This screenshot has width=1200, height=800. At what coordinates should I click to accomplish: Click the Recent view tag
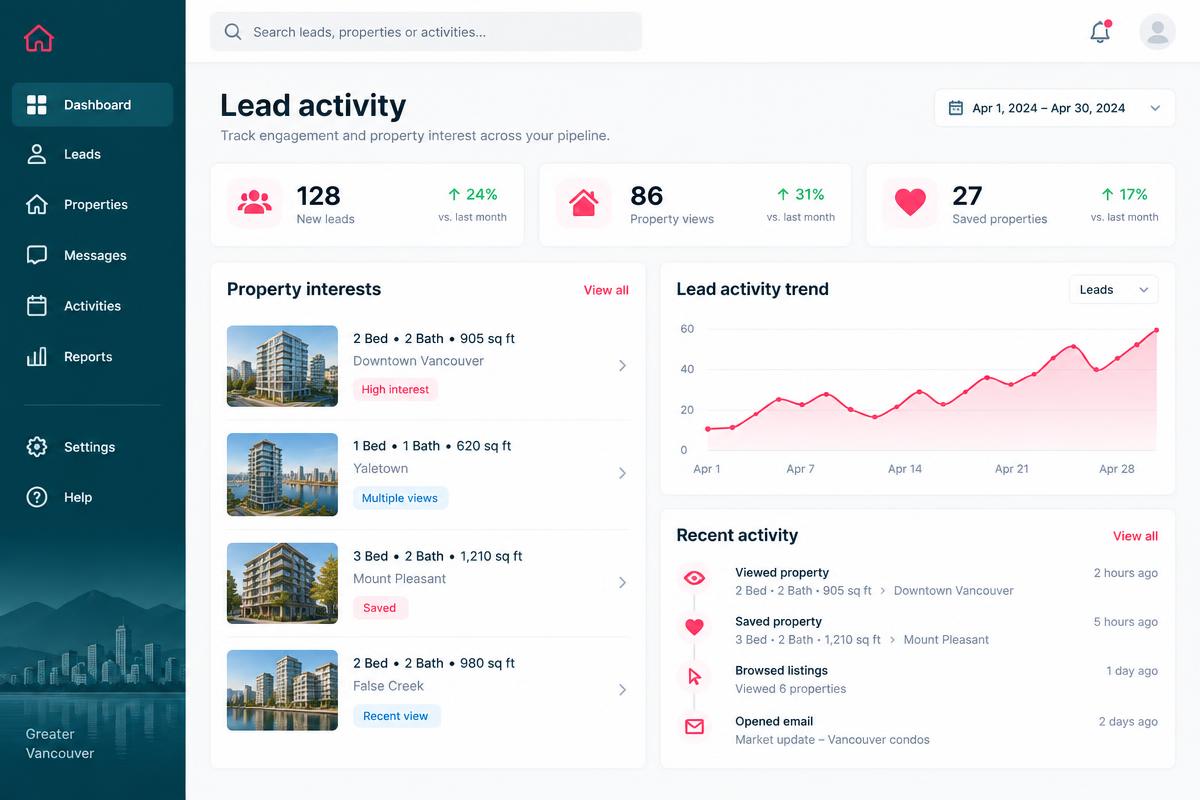(x=396, y=716)
